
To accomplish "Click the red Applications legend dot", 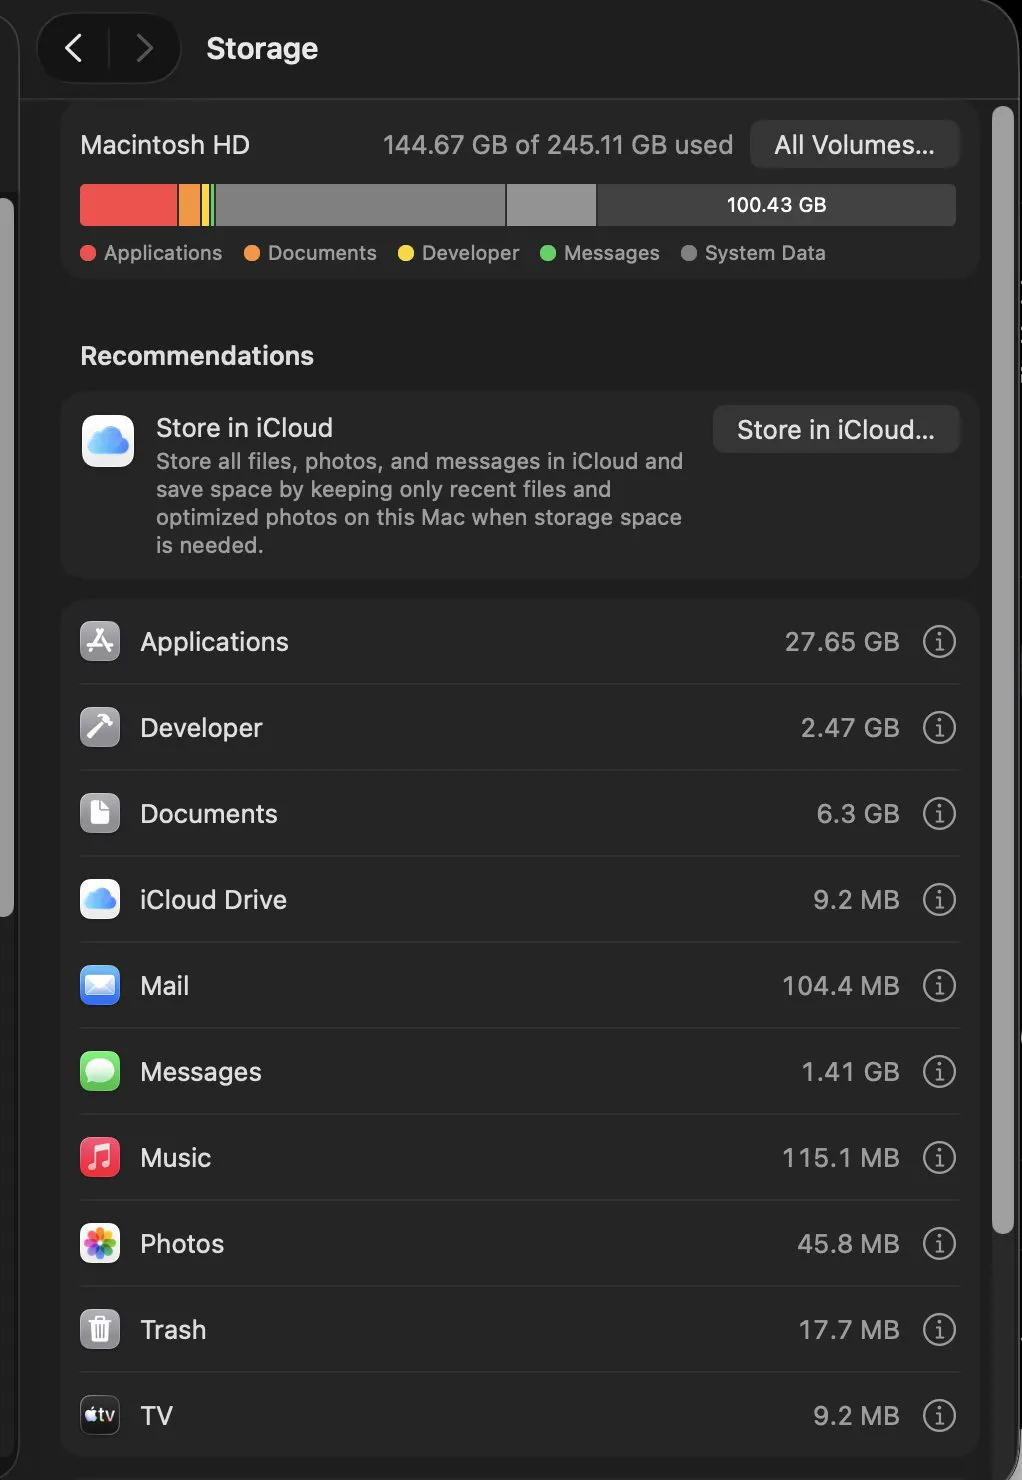I will 88,253.
